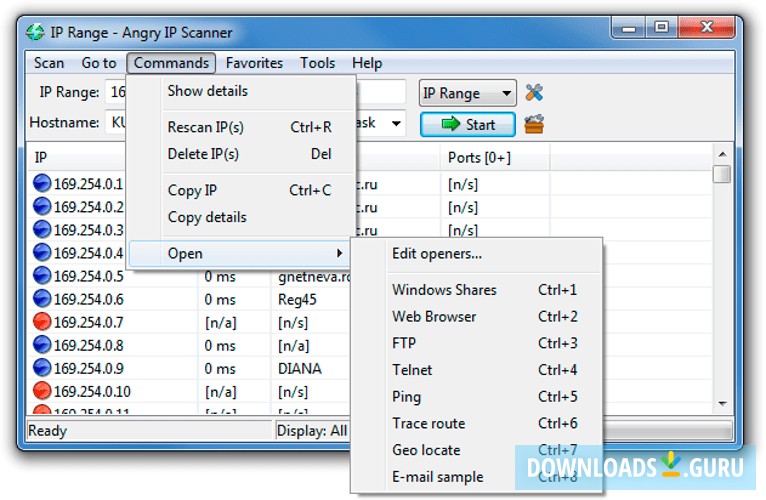Minimize the Angry IP Scanner window
This screenshot has width=766, height=500.
[628, 28]
